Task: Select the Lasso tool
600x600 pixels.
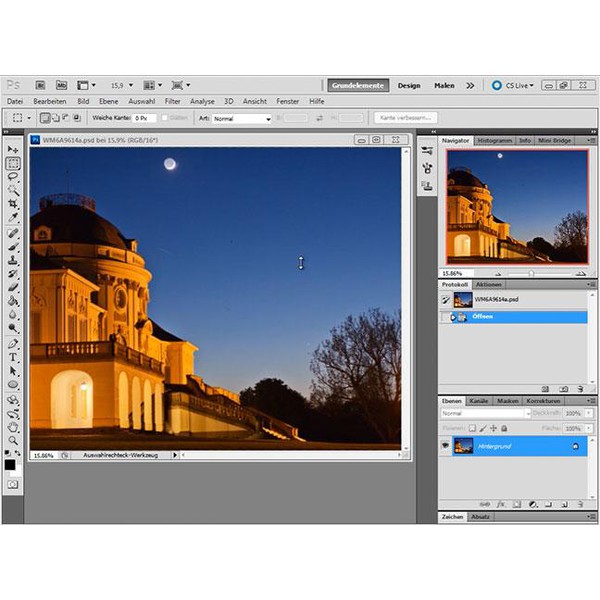Action: pyautogui.click(x=14, y=176)
